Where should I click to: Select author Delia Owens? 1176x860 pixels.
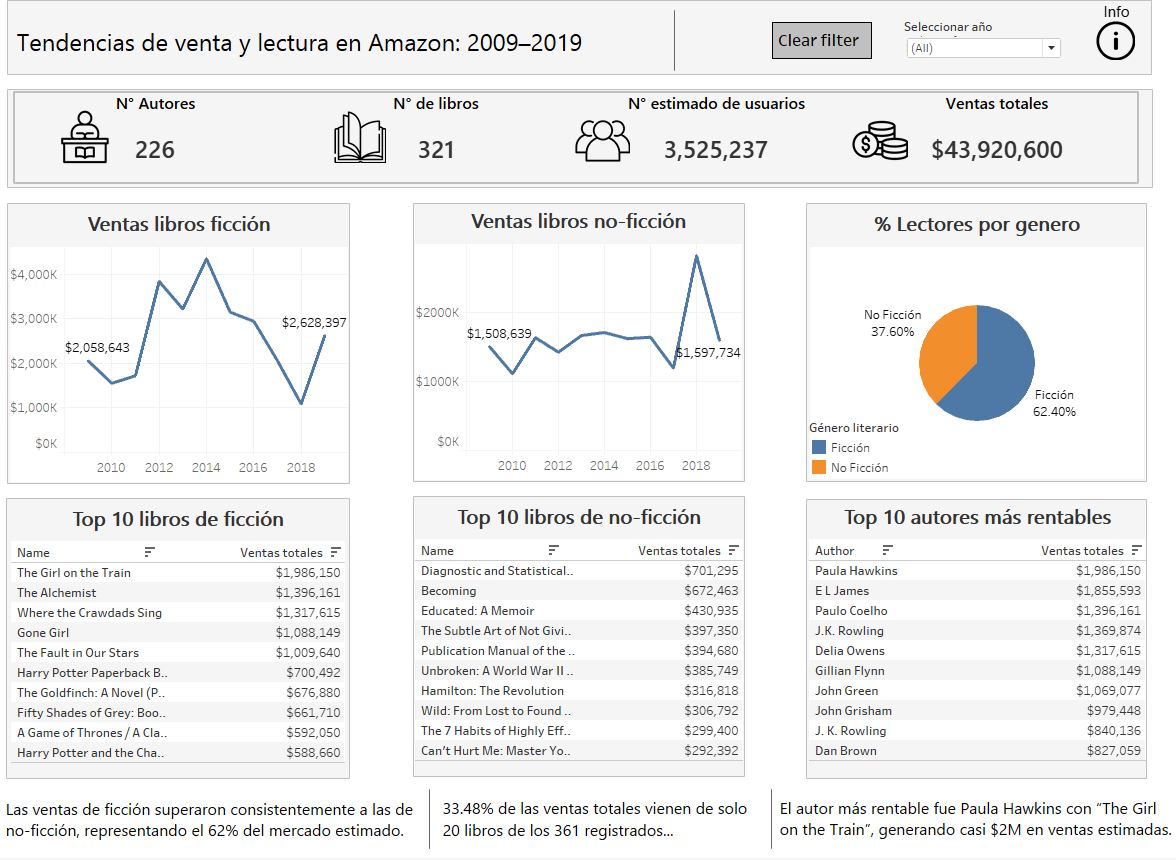pyautogui.click(x=850, y=651)
